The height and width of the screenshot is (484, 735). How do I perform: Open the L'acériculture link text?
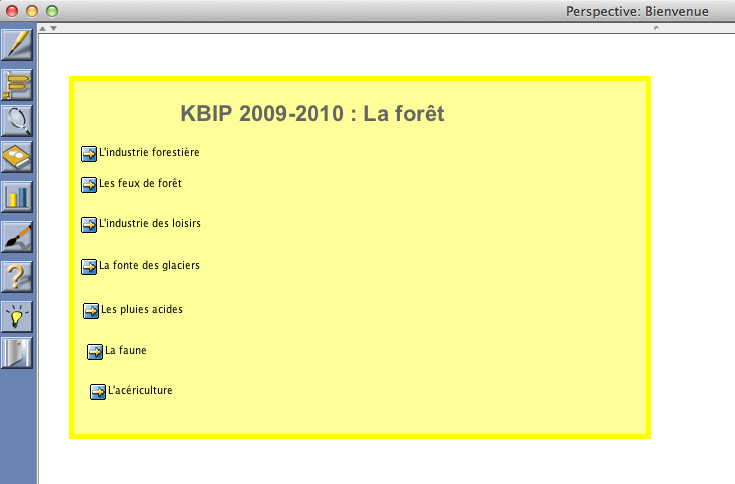click(x=140, y=391)
